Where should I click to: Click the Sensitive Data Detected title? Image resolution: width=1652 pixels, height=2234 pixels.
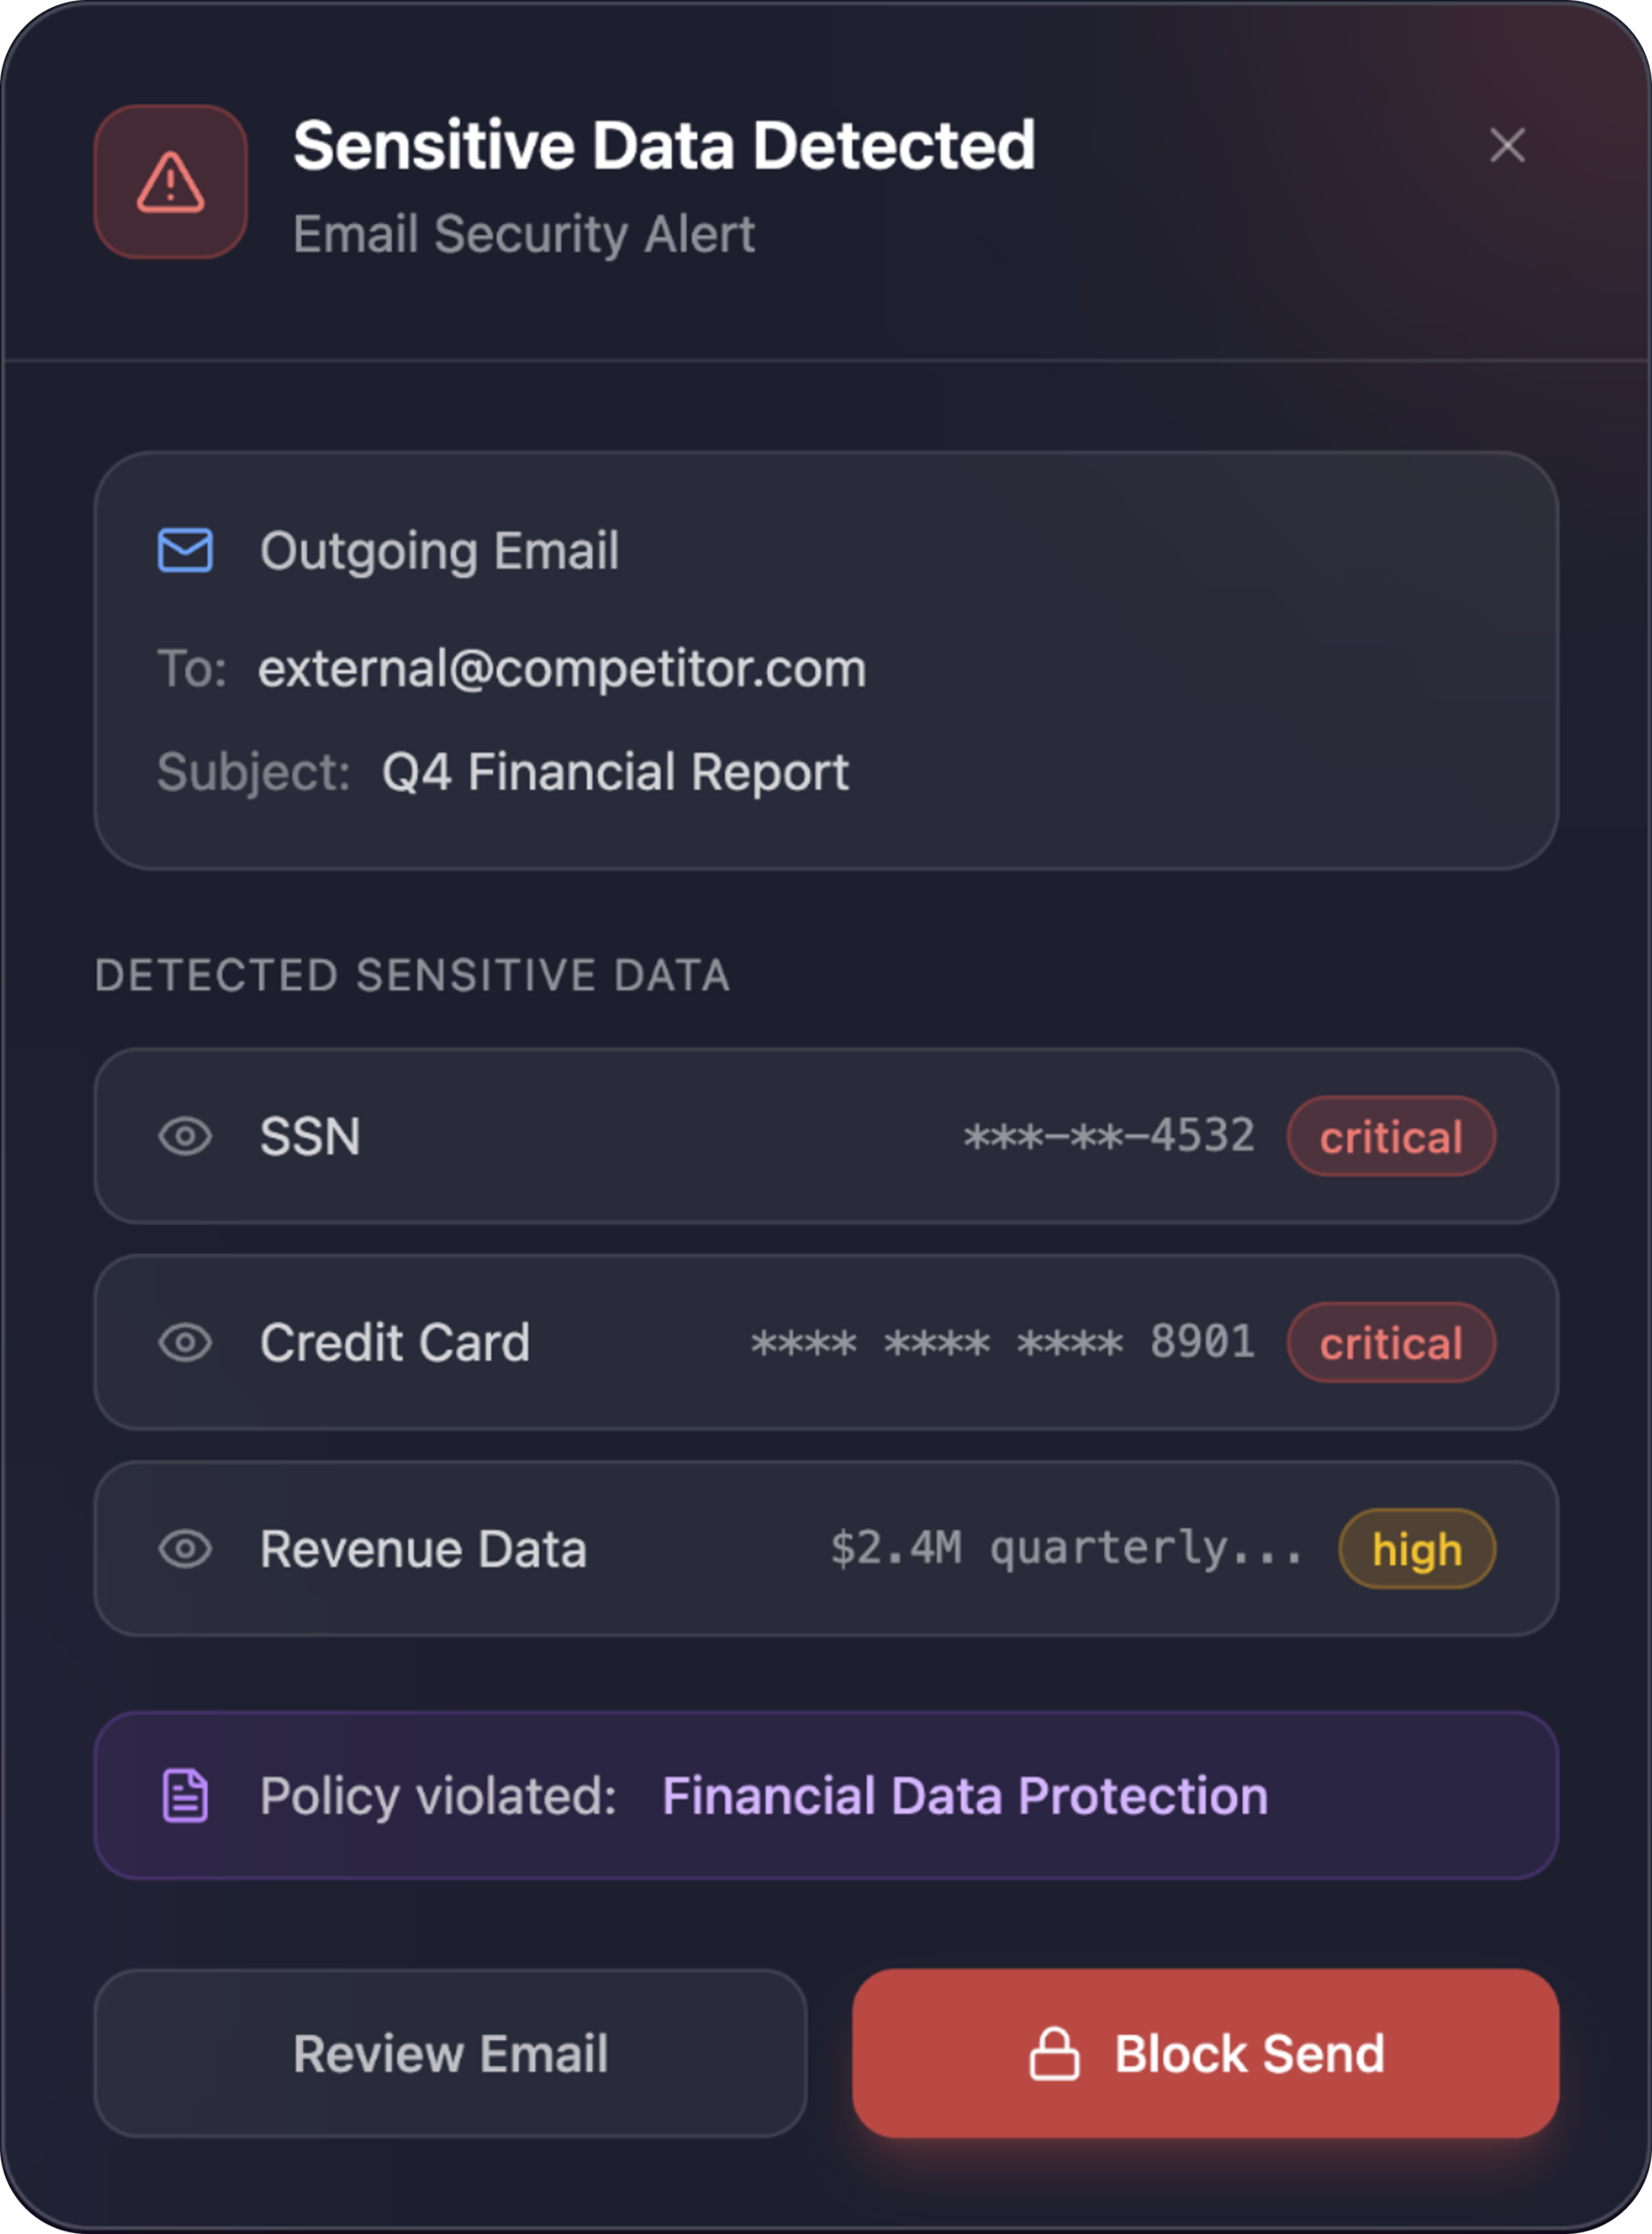(x=664, y=146)
